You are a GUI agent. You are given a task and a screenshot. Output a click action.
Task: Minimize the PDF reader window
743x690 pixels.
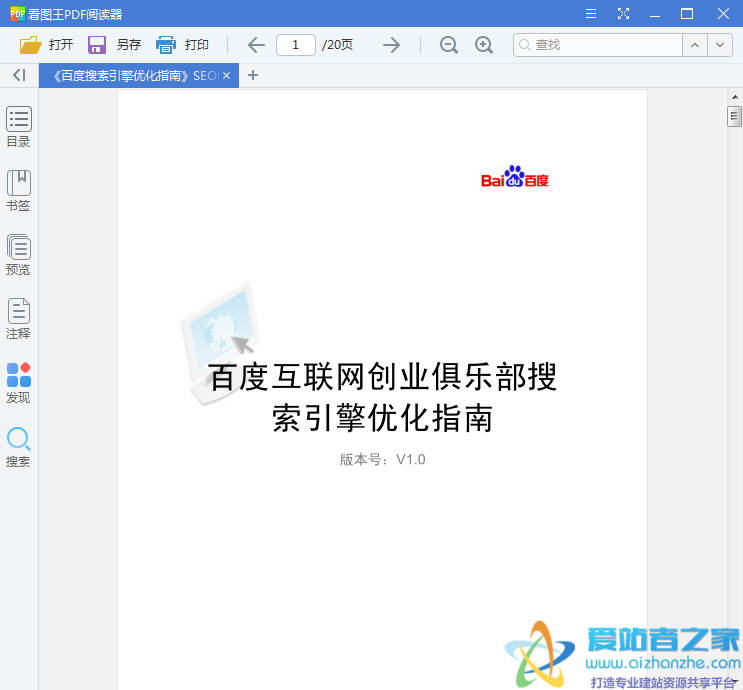(x=655, y=14)
